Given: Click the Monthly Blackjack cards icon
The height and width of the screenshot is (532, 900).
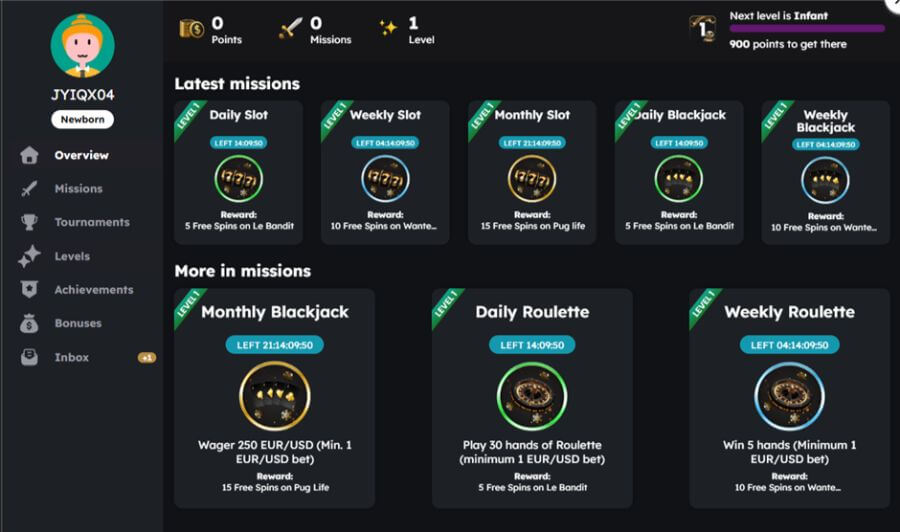Looking at the screenshot, I should (275, 396).
